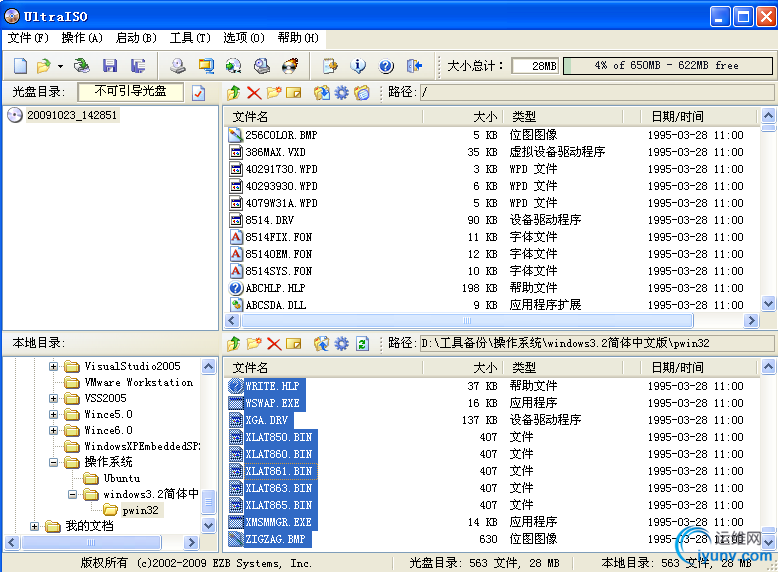Click New Folder icon in upper pane toolbar
Screen dimensions: 778x572
click(273, 93)
